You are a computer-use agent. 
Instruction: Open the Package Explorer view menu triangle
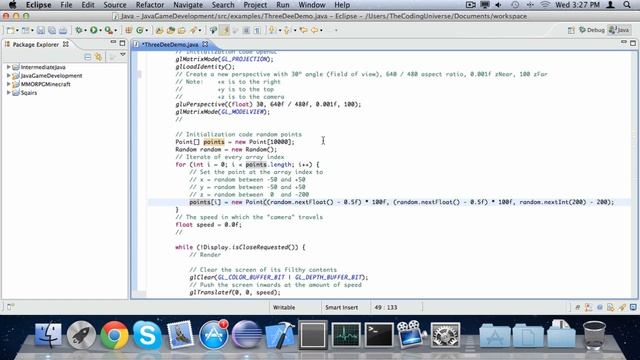pyautogui.click(x=122, y=55)
